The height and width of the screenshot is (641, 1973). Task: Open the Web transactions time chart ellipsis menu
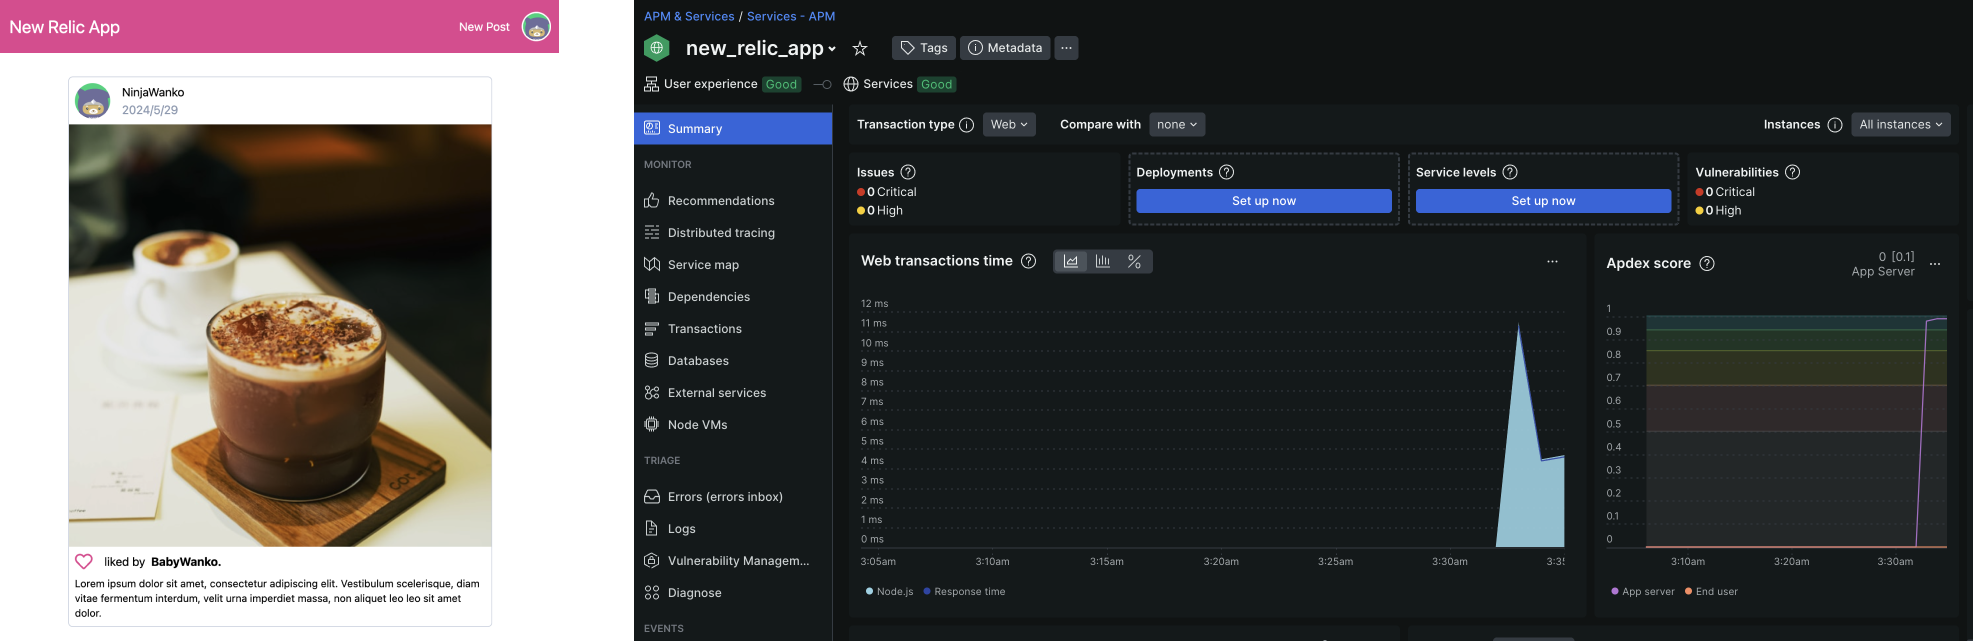(x=1553, y=262)
